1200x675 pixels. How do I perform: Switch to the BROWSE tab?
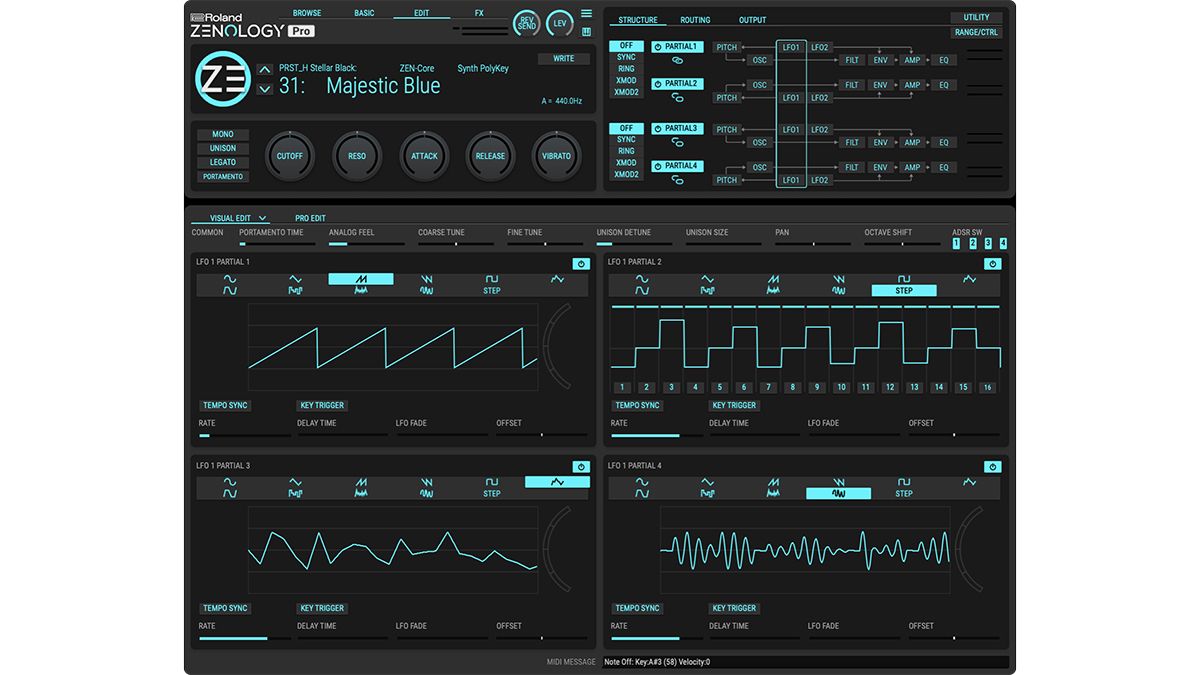[x=307, y=12]
